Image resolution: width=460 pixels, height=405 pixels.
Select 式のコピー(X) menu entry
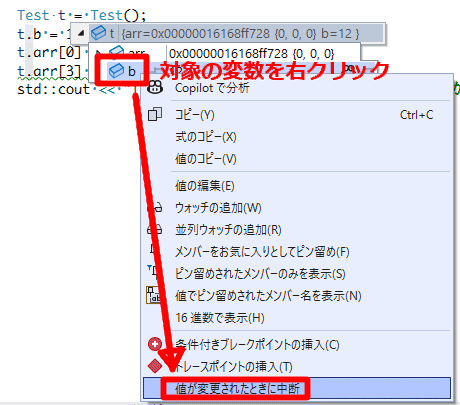(206, 137)
